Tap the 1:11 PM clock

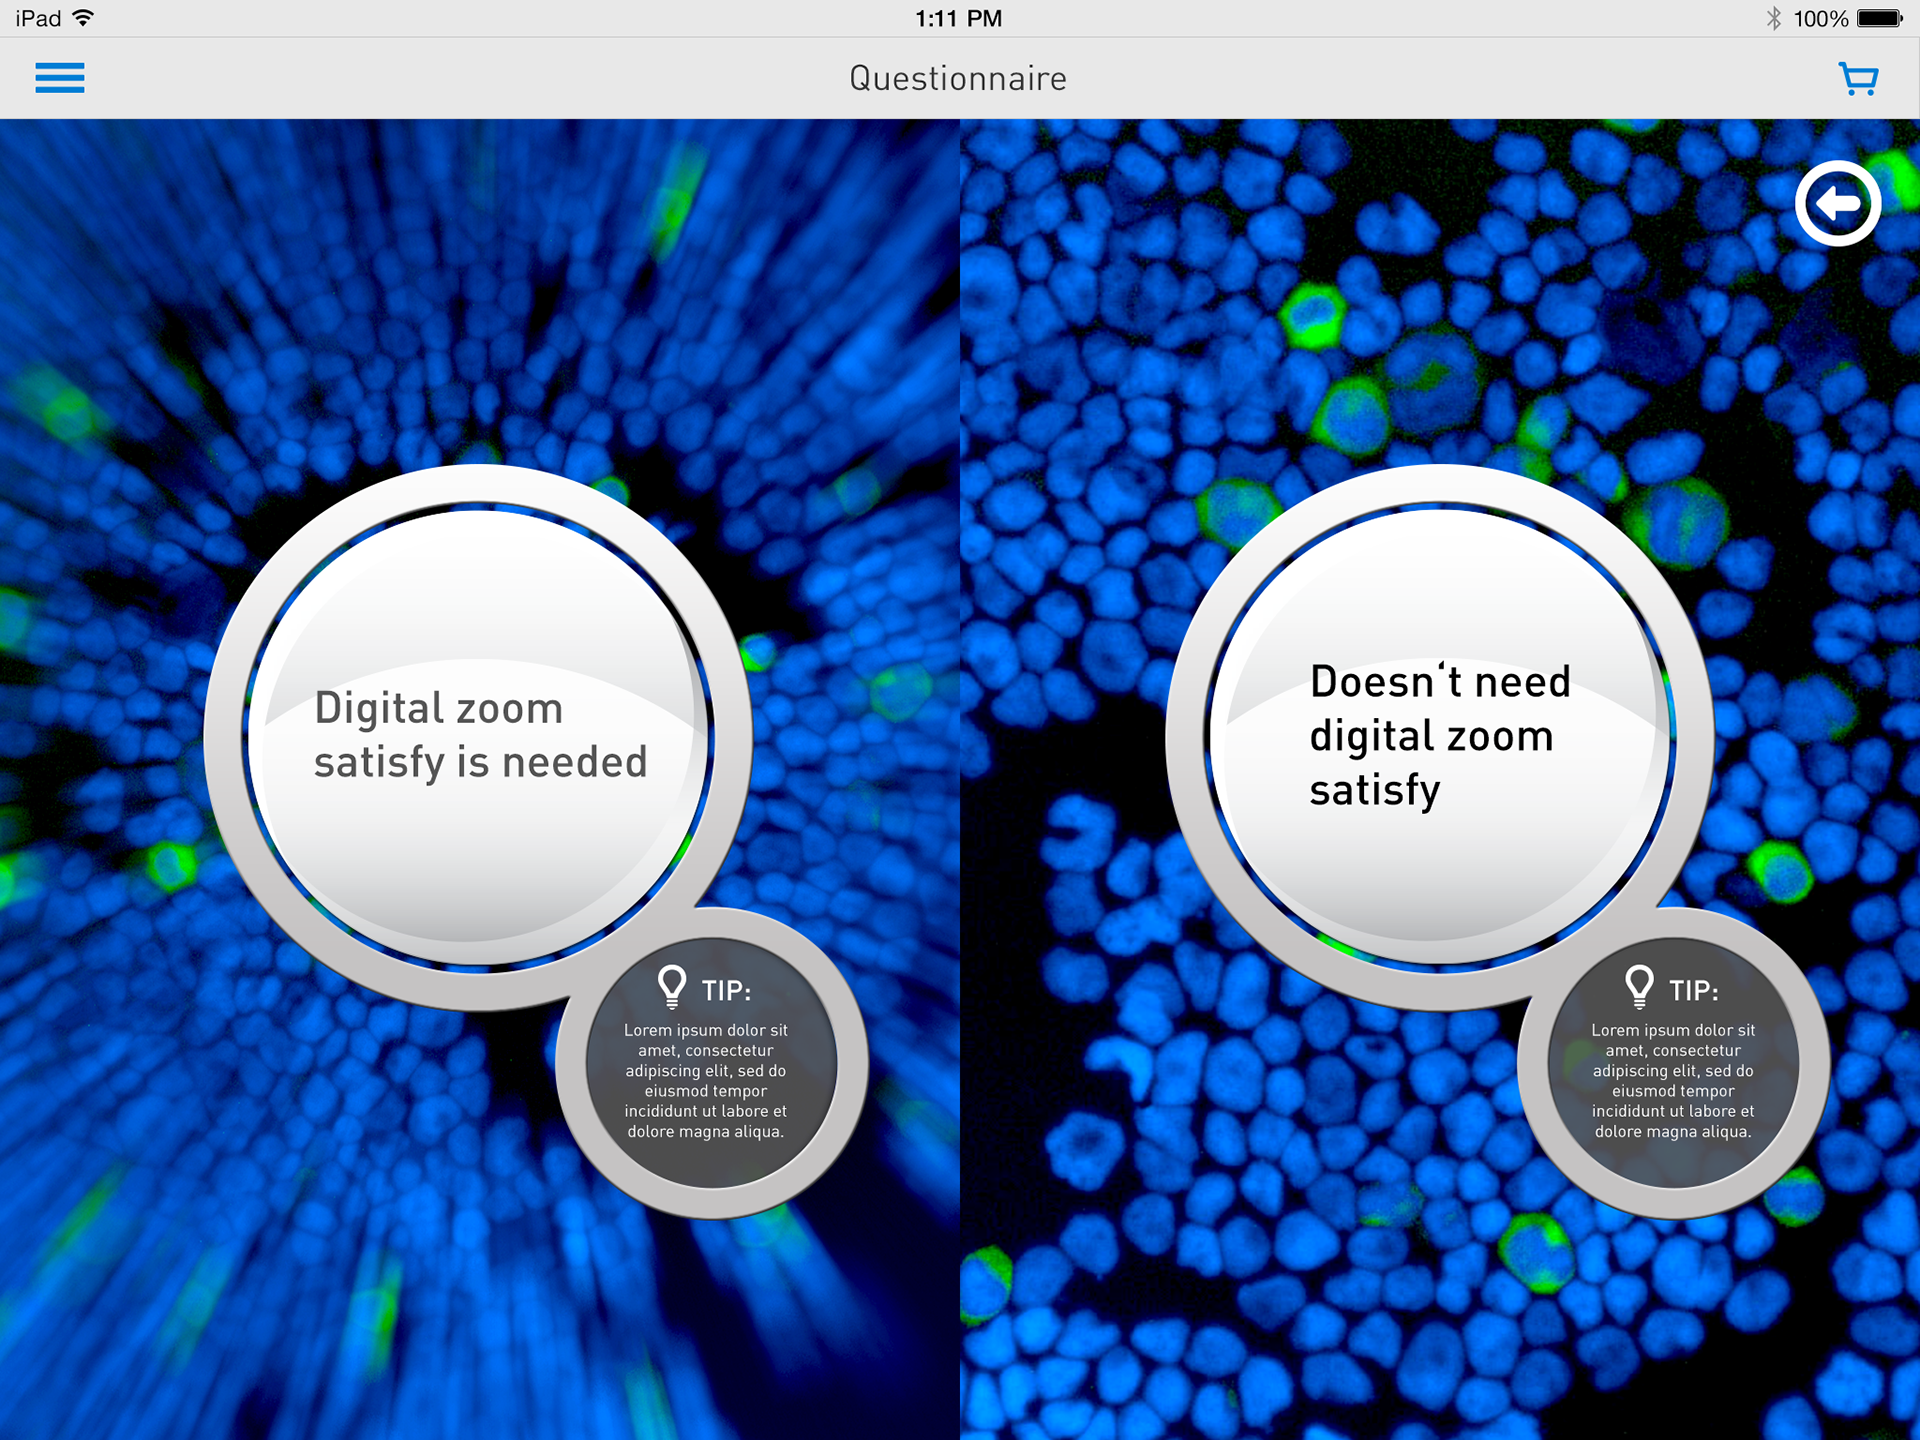(x=958, y=18)
